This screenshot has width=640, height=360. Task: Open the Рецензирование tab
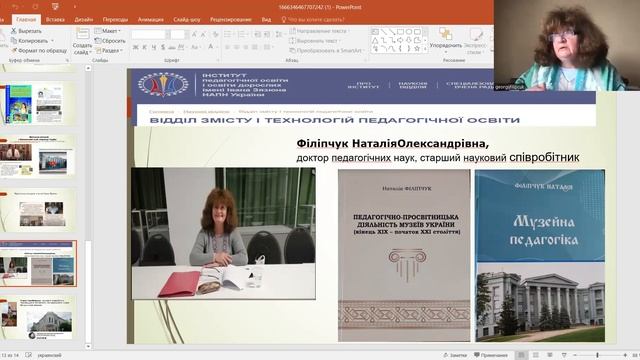[x=231, y=19]
